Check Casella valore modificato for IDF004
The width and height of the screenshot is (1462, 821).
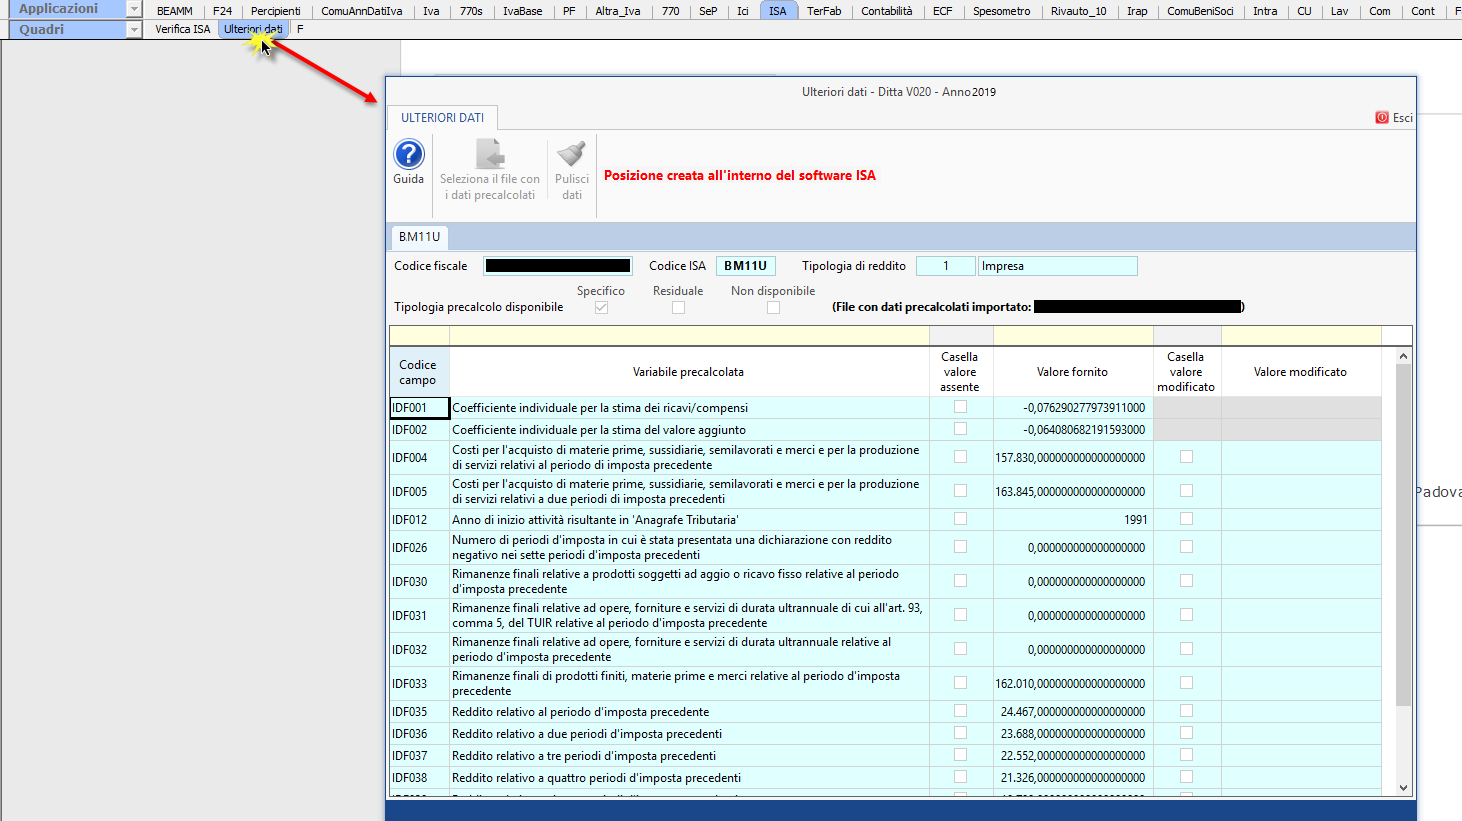tap(1186, 457)
